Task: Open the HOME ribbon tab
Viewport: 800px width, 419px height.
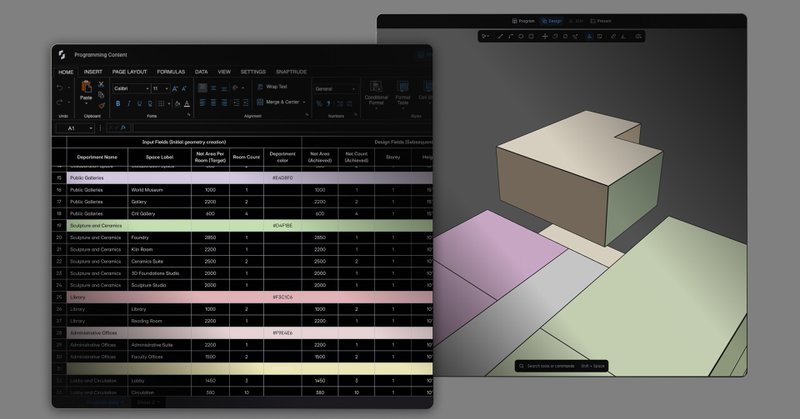Action: 66,72
